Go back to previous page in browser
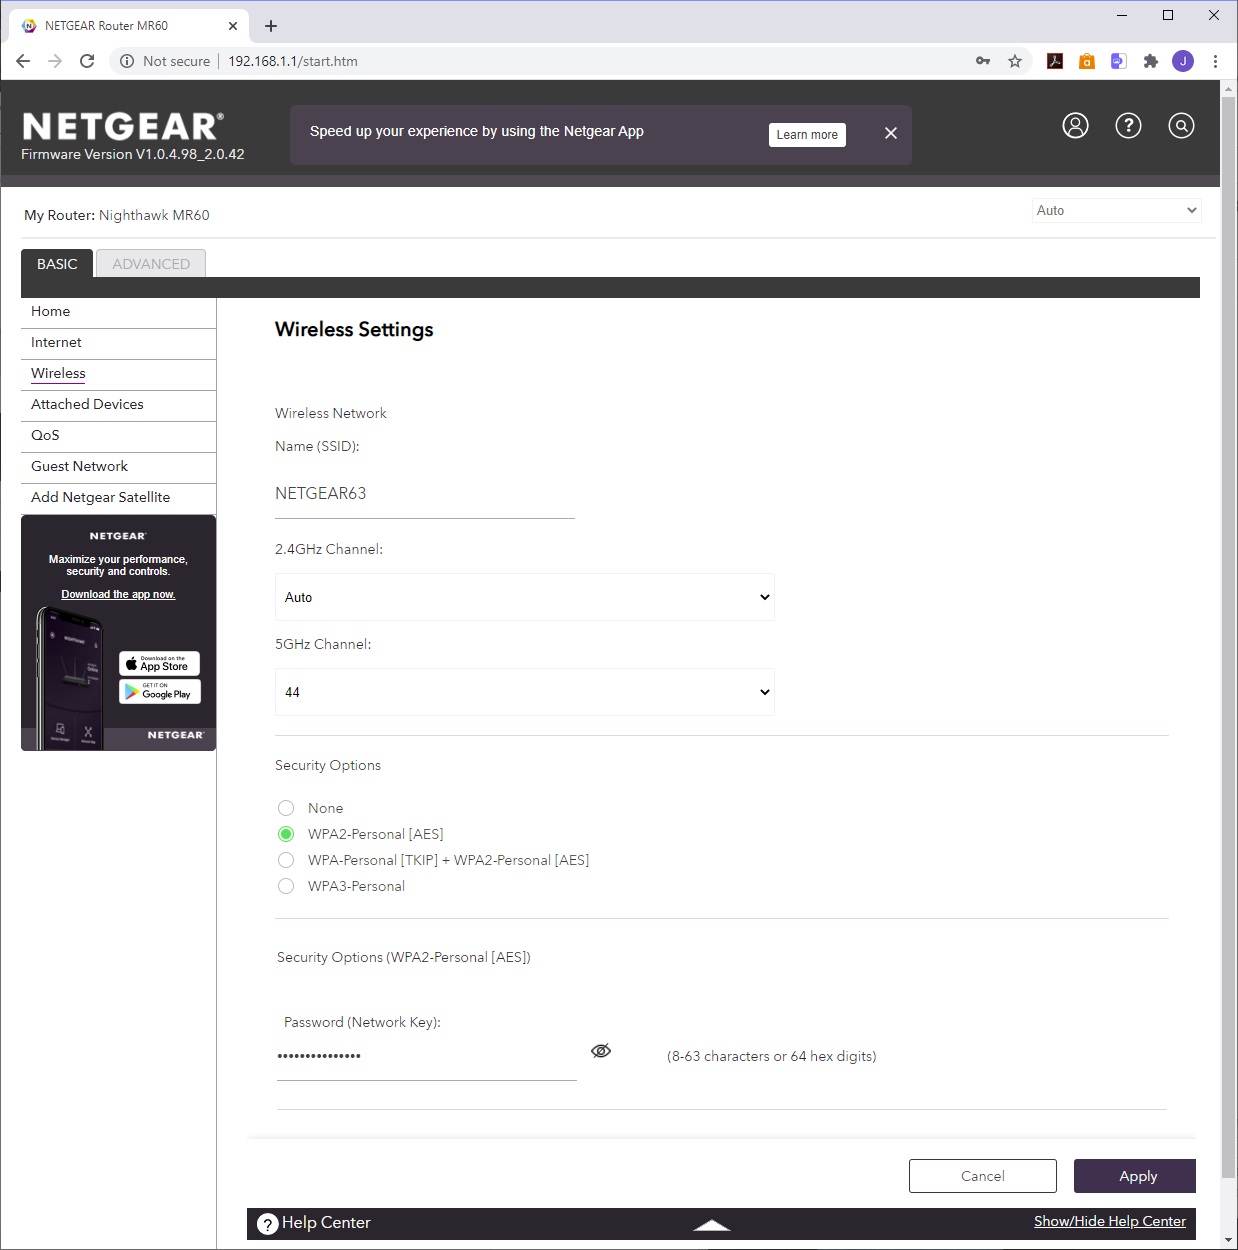 click(x=23, y=61)
